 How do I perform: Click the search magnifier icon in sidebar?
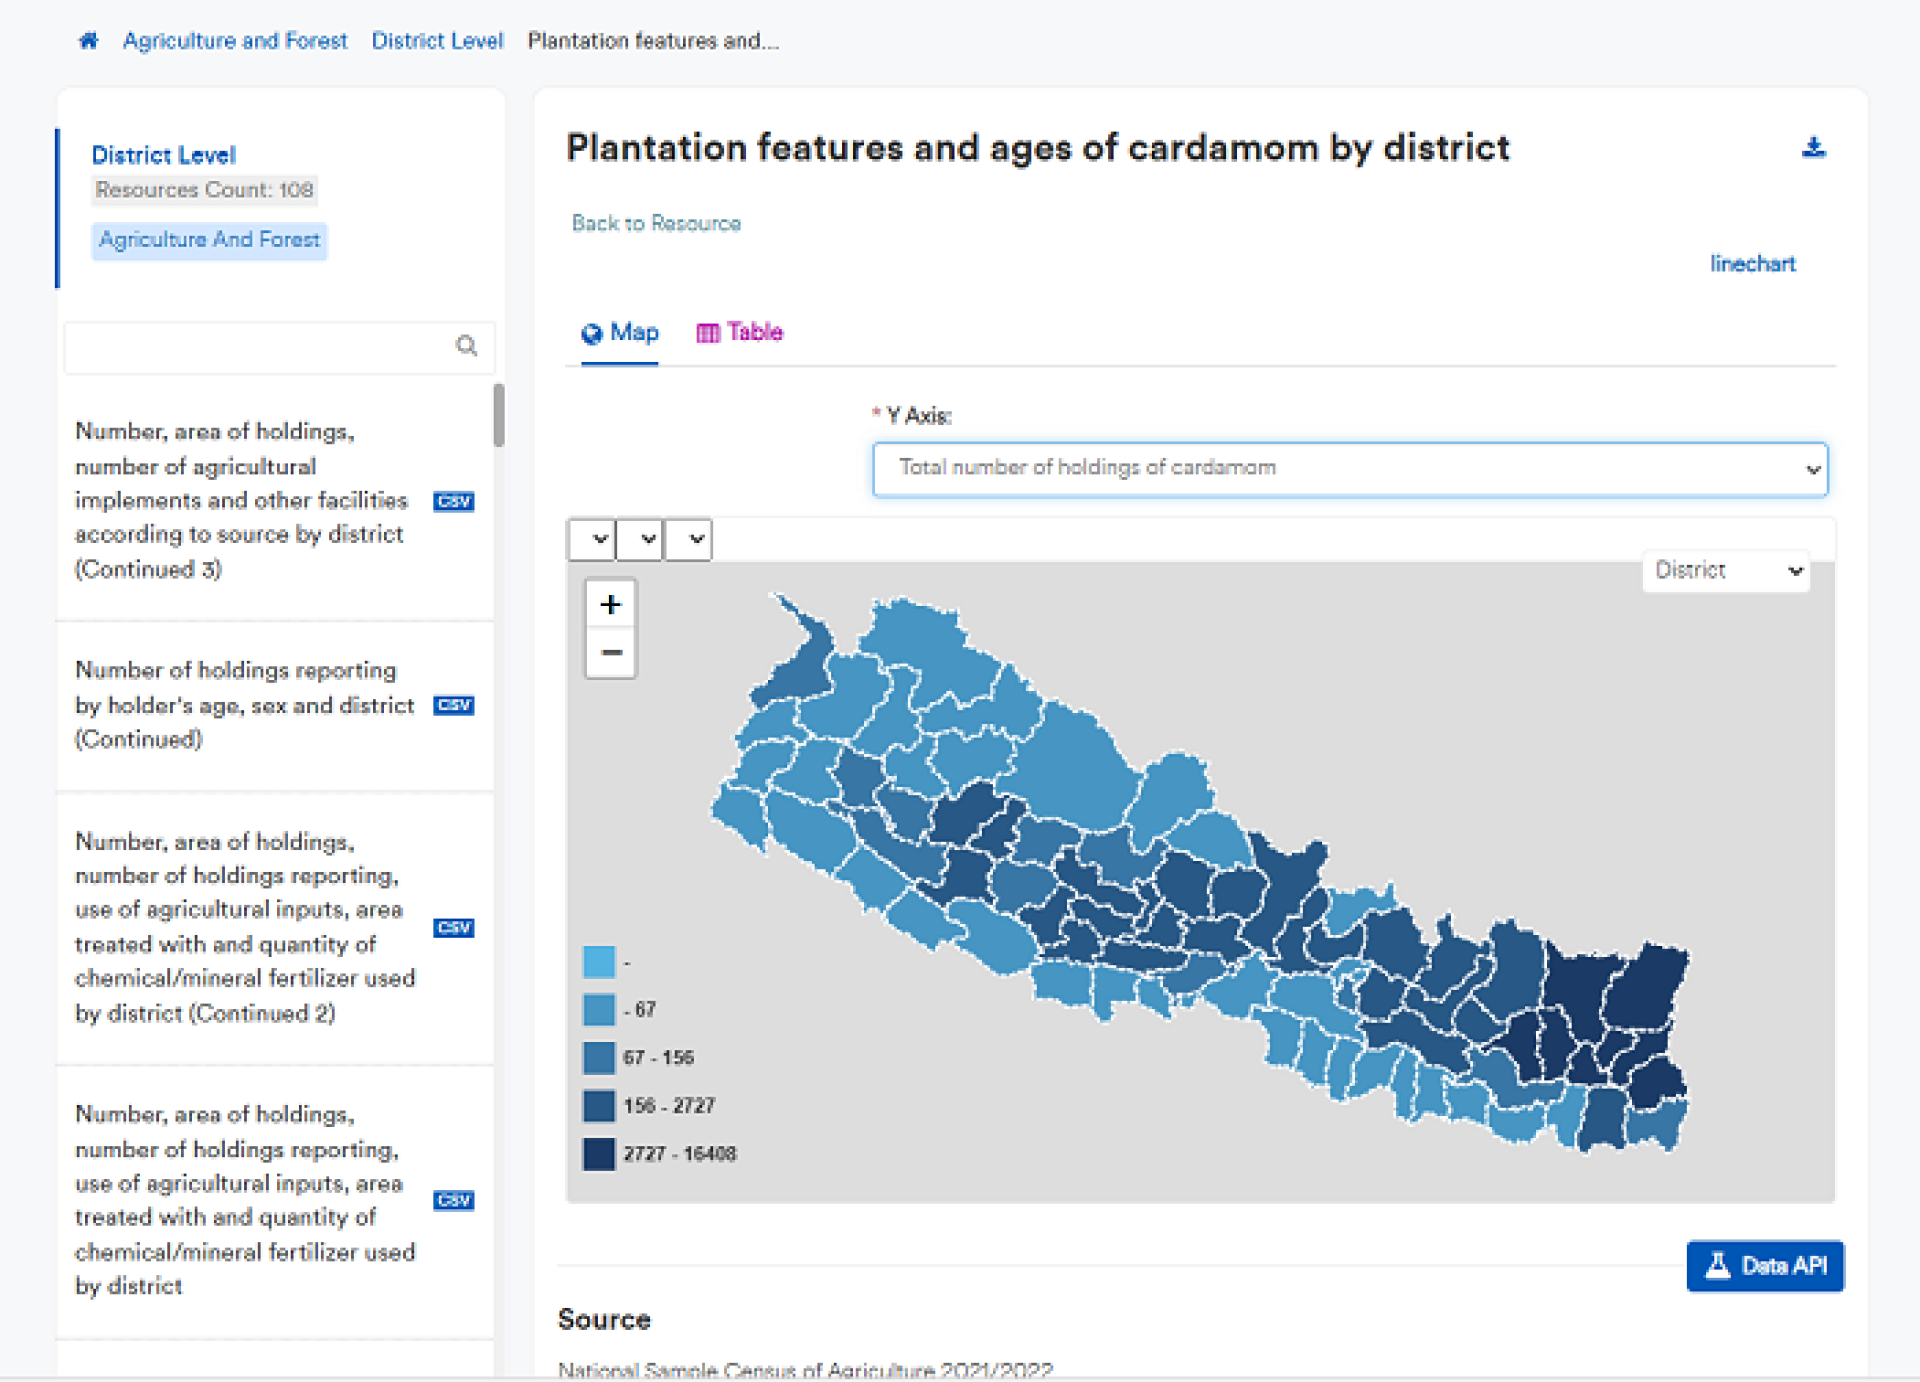466,346
